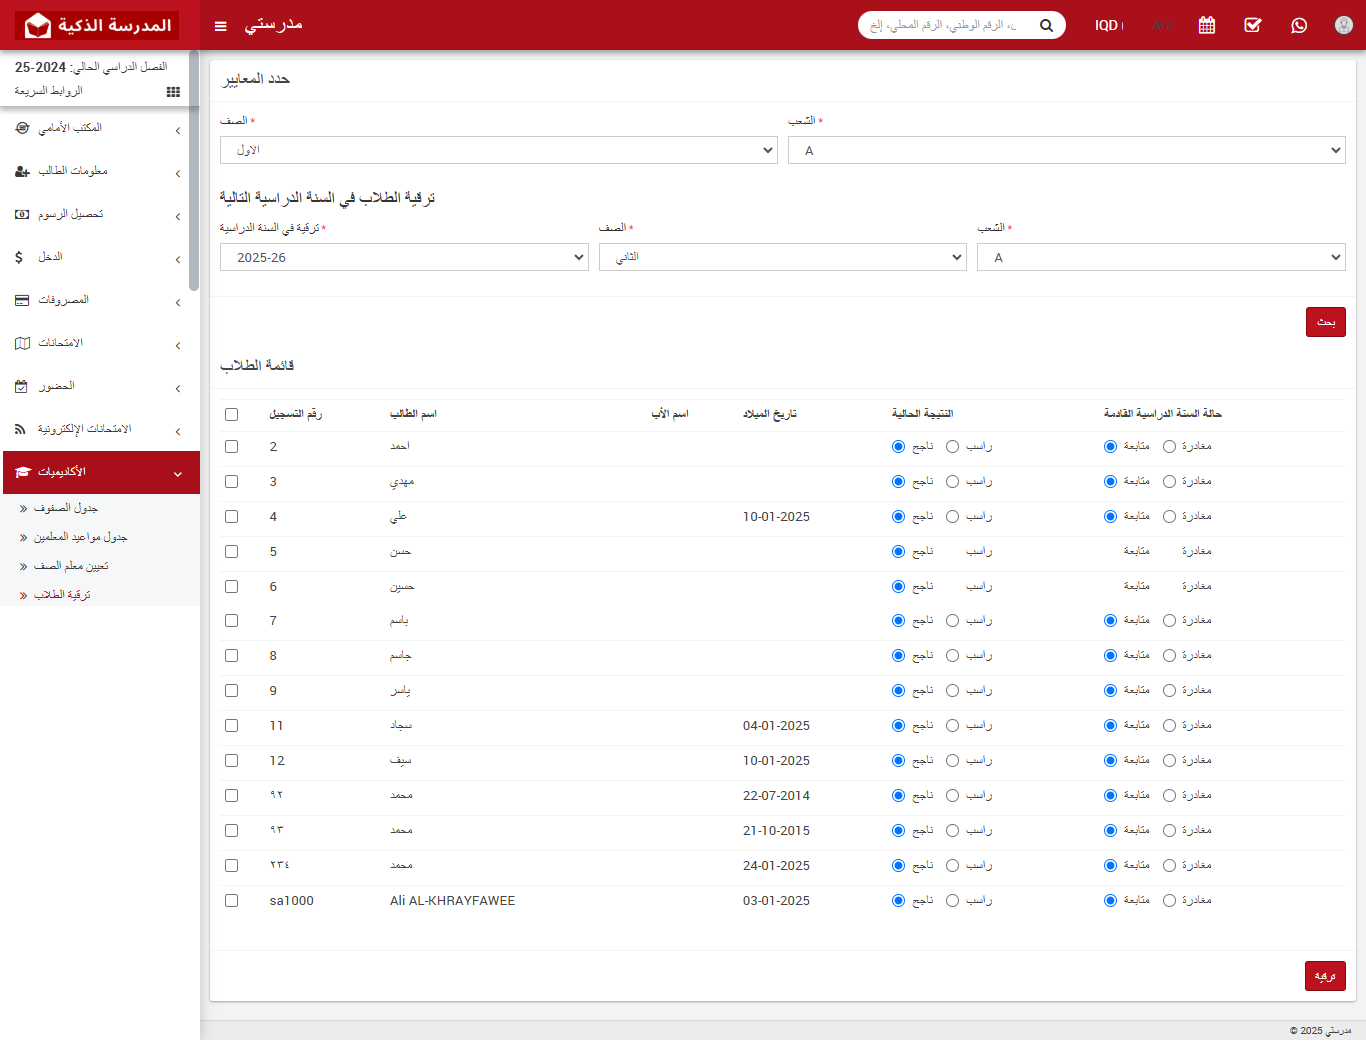
Task: Select مغادرة radio for registration number 2
Action: pyautogui.click(x=1169, y=447)
